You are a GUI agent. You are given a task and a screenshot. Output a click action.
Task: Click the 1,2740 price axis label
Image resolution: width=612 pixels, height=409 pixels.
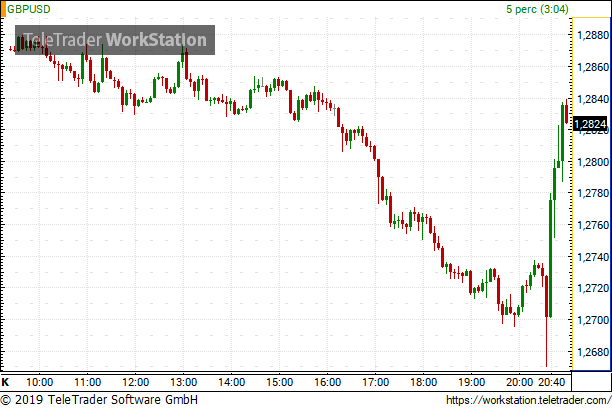tap(593, 257)
